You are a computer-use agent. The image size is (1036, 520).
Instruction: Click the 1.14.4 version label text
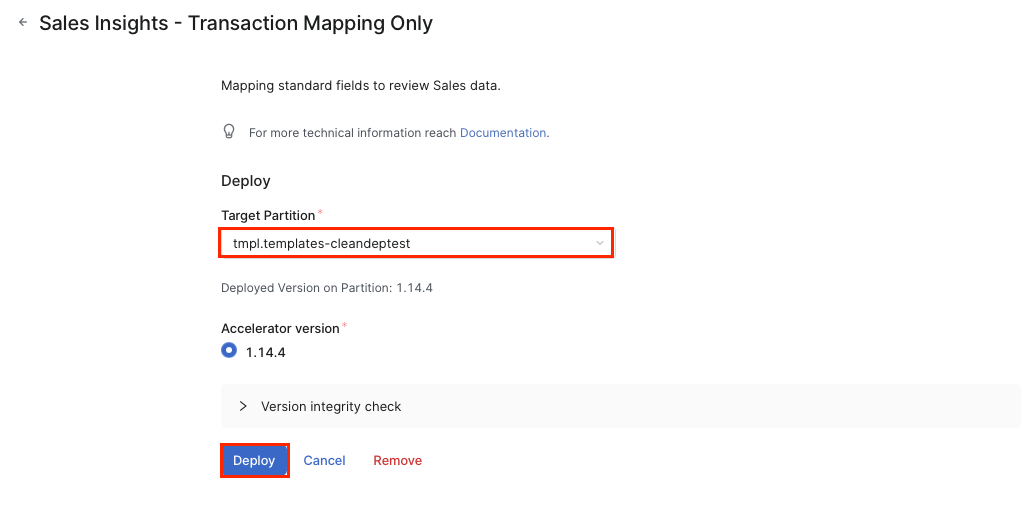pyautogui.click(x=266, y=353)
